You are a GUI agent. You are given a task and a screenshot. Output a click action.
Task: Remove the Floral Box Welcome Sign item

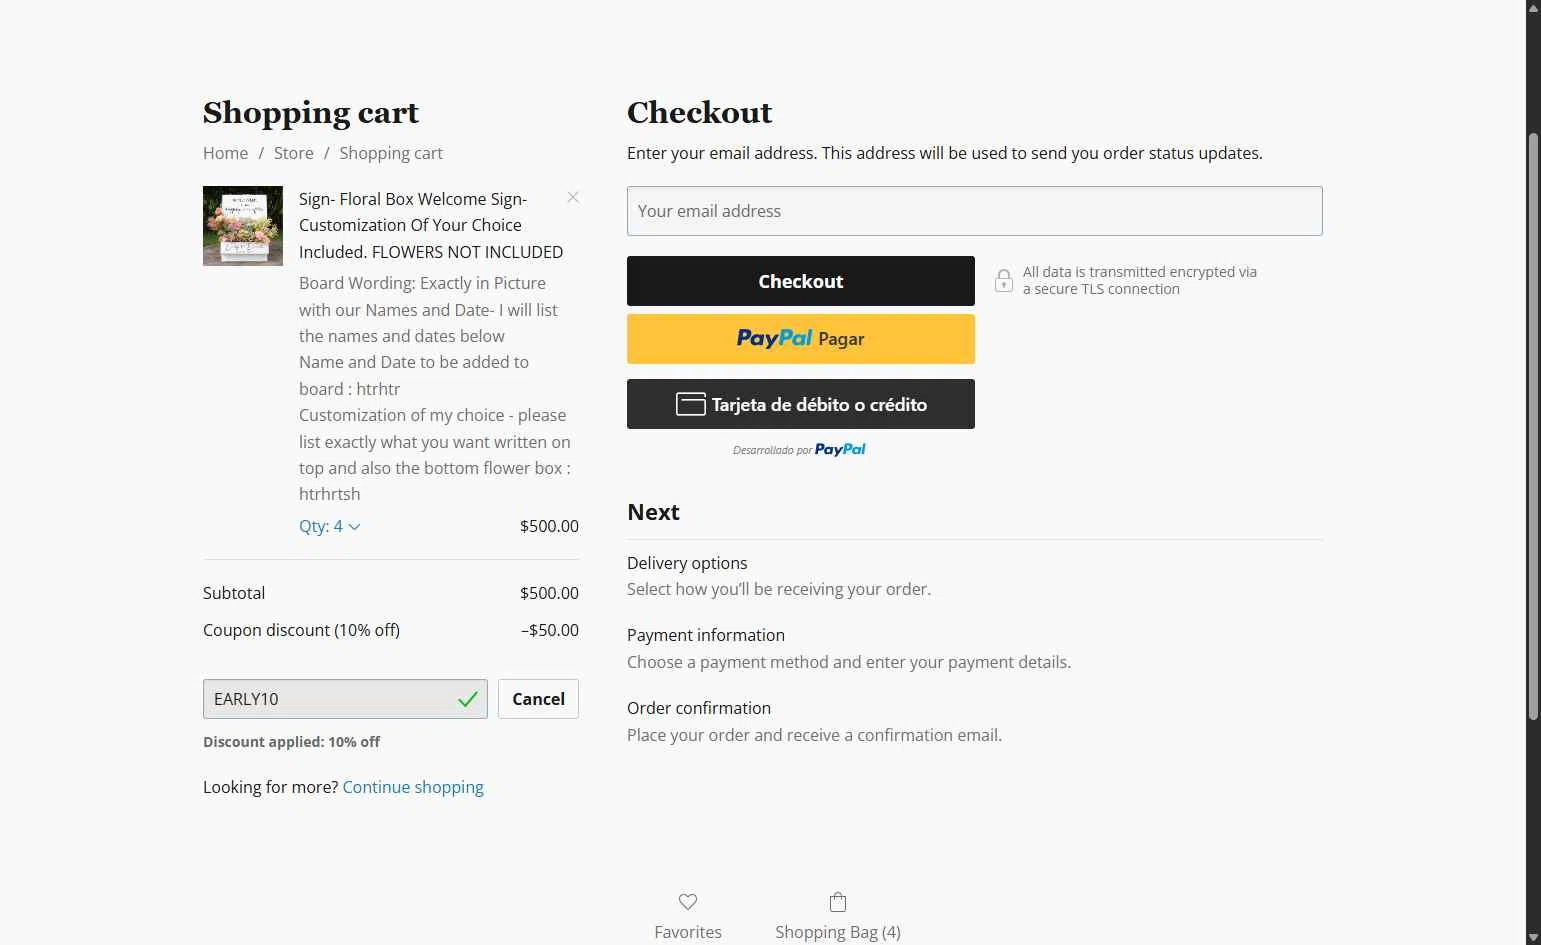(x=573, y=197)
